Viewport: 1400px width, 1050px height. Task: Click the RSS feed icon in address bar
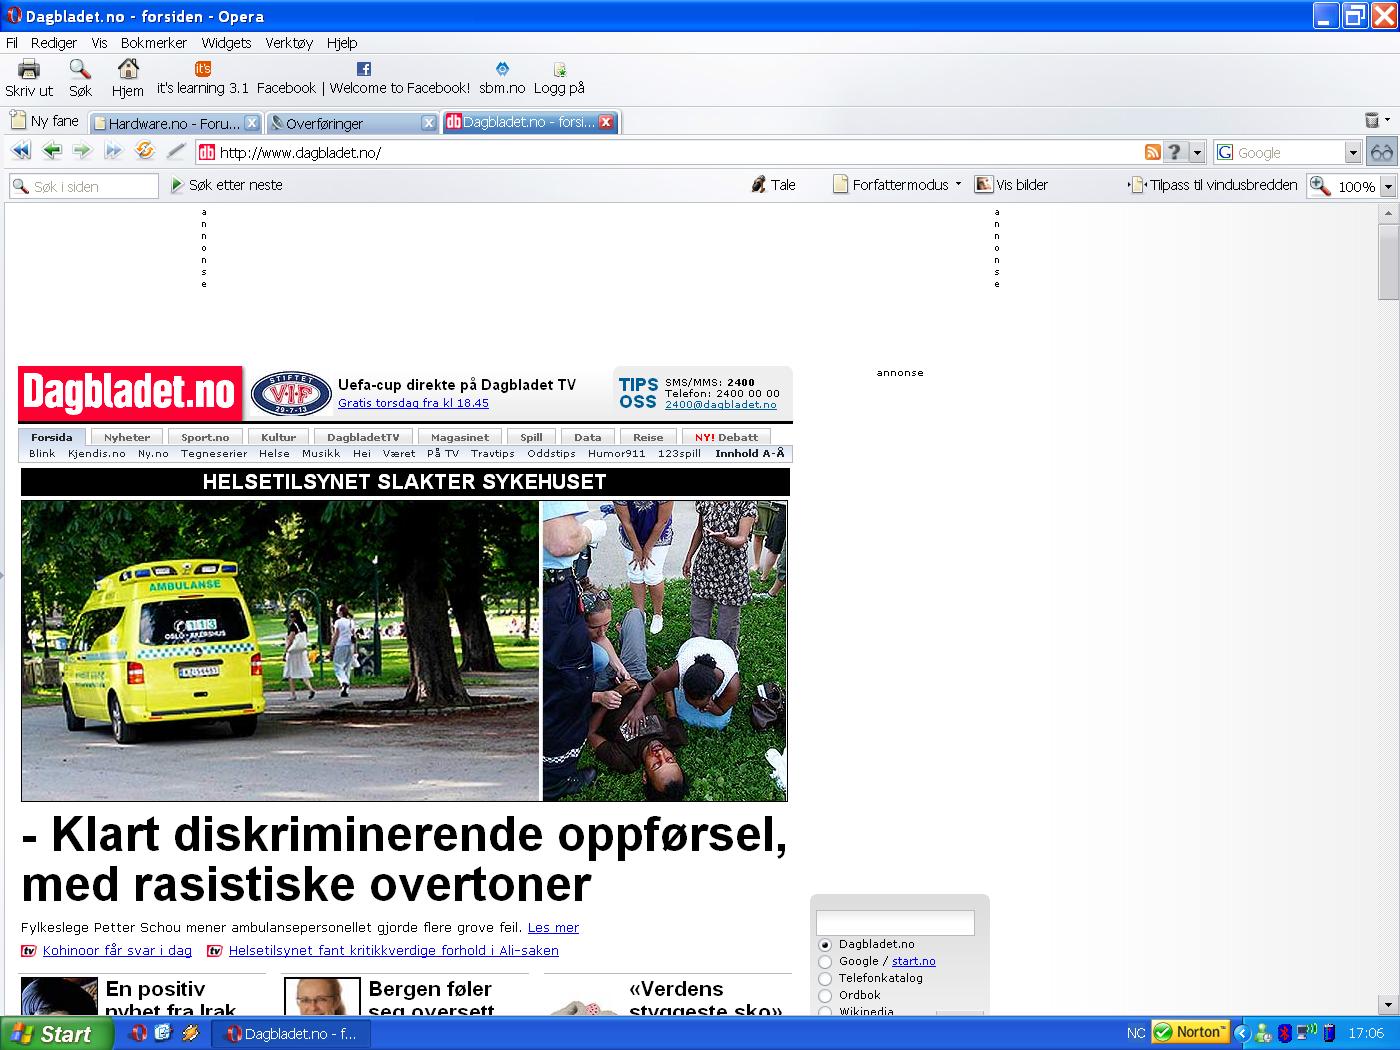click(1153, 152)
